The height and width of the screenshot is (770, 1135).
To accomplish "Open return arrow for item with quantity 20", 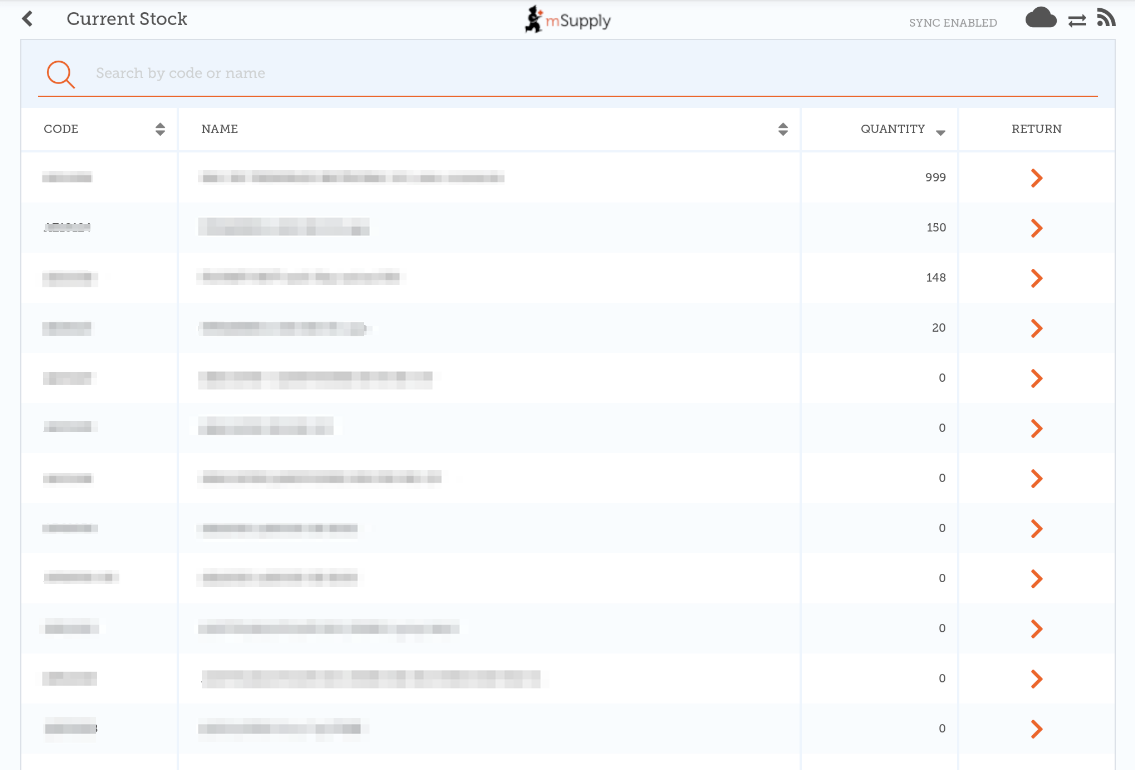I will pyautogui.click(x=1036, y=328).
